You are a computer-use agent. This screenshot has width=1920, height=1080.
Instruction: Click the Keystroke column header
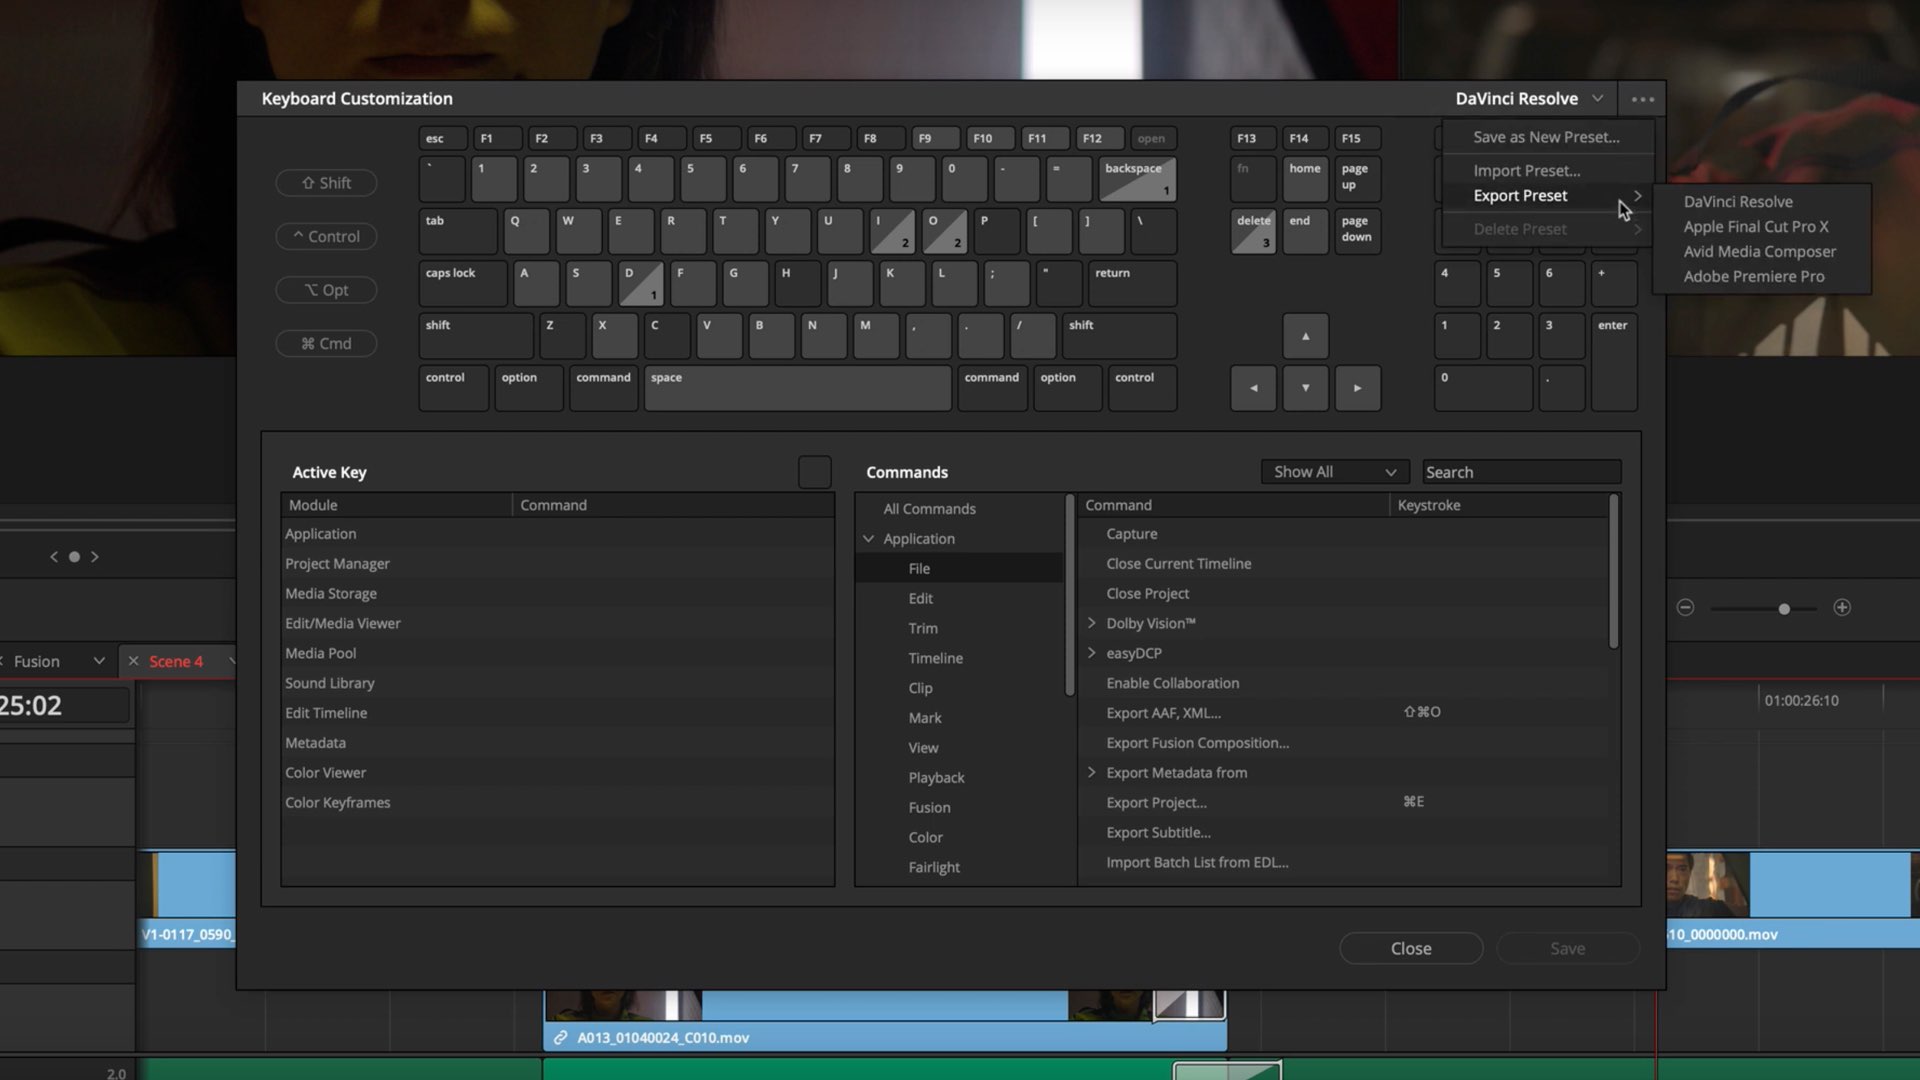coord(1428,505)
